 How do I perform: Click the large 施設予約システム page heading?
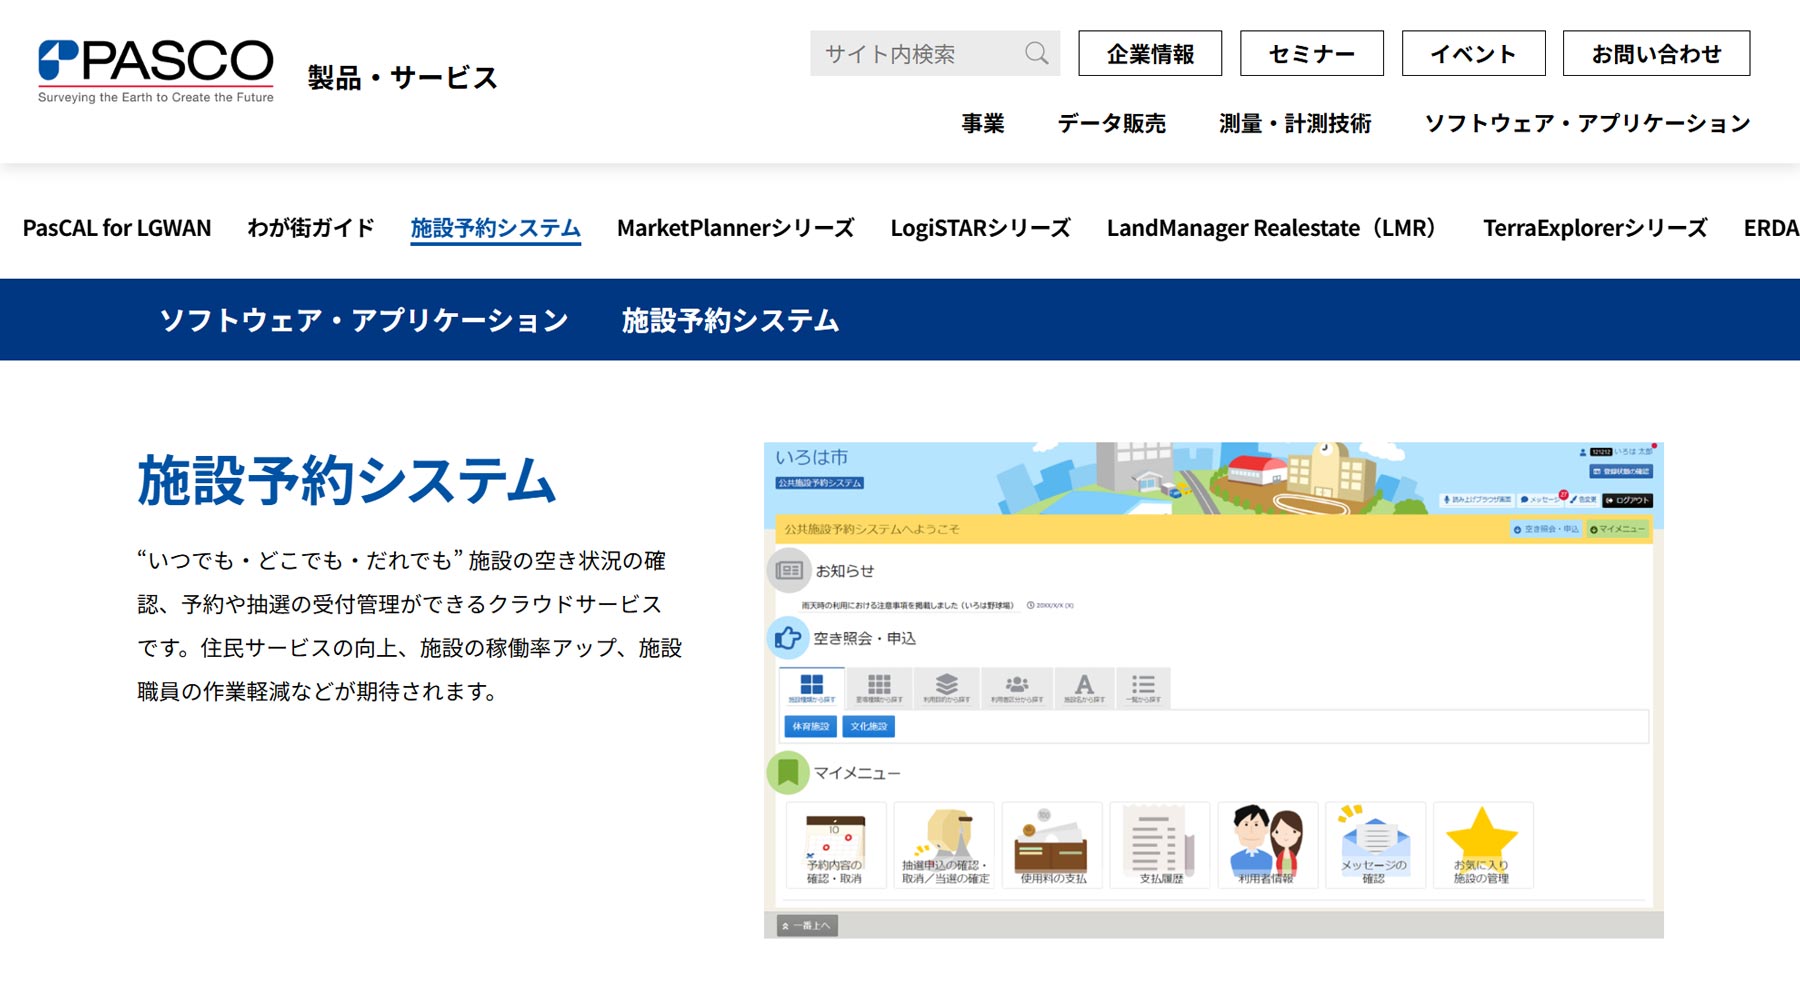[x=346, y=481]
